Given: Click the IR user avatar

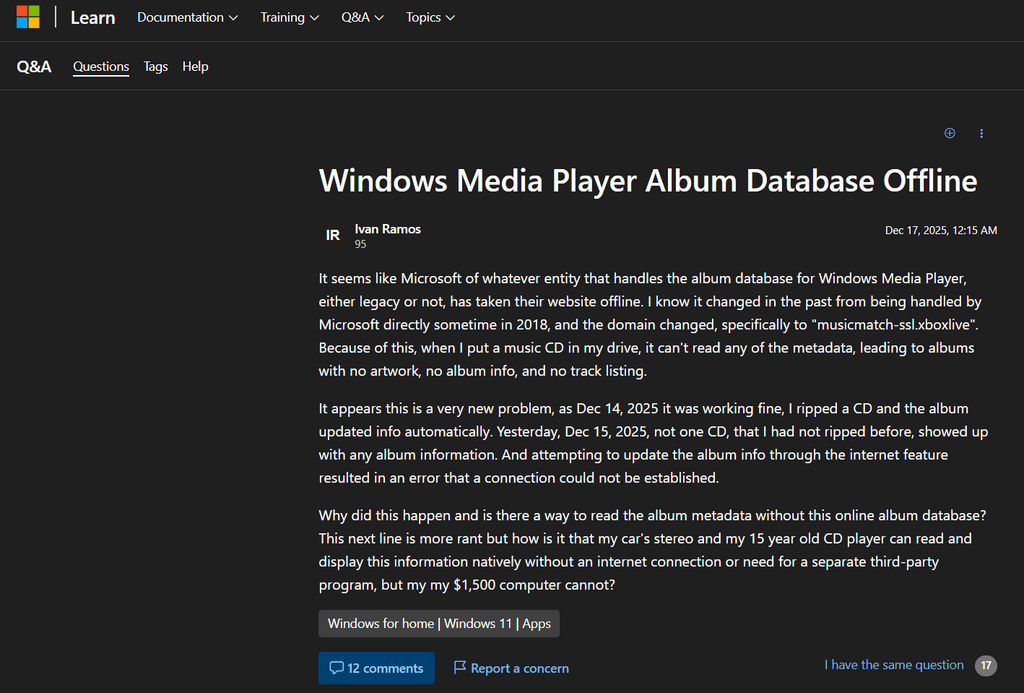Looking at the screenshot, I should point(333,236).
